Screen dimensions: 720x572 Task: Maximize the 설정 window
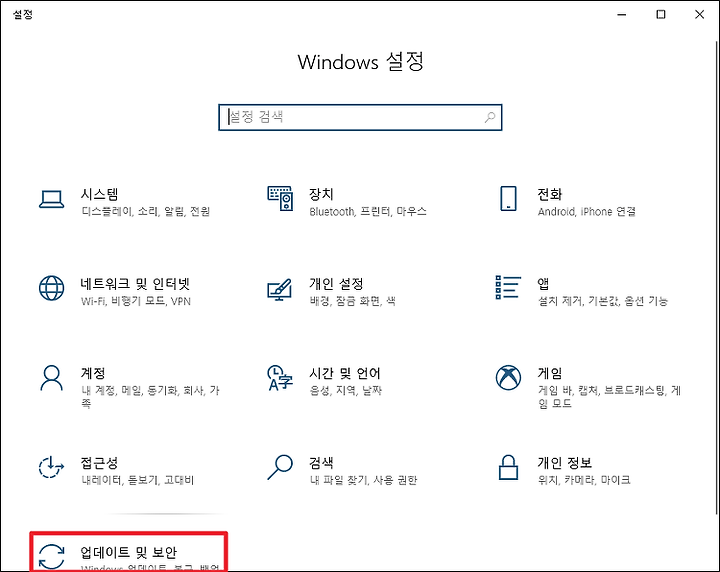(661, 15)
